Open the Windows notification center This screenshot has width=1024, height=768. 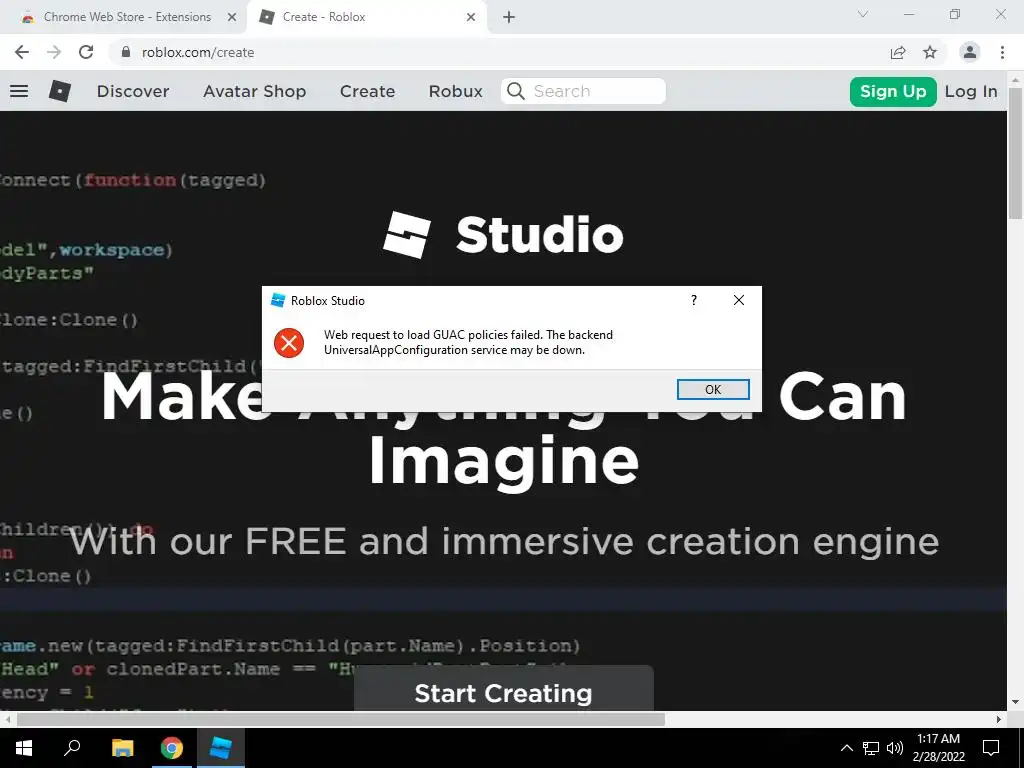(x=991, y=748)
